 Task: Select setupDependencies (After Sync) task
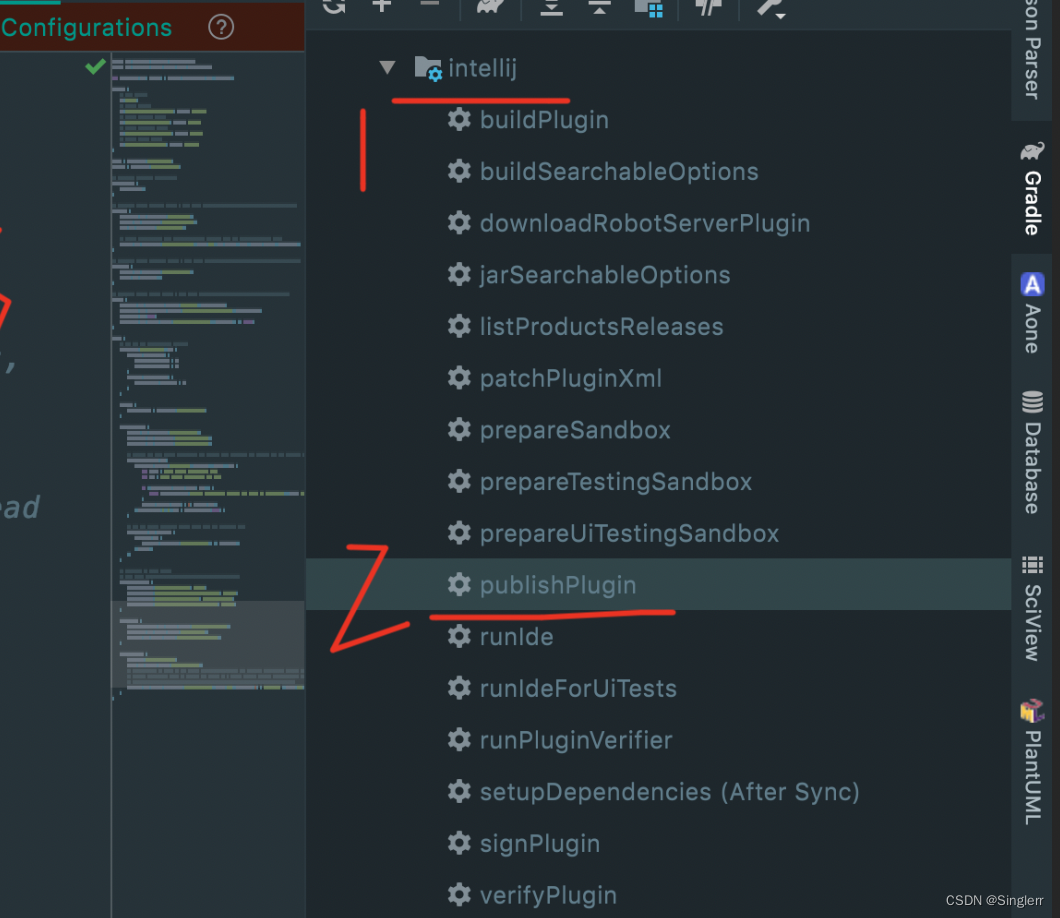[x=669, y=792]
